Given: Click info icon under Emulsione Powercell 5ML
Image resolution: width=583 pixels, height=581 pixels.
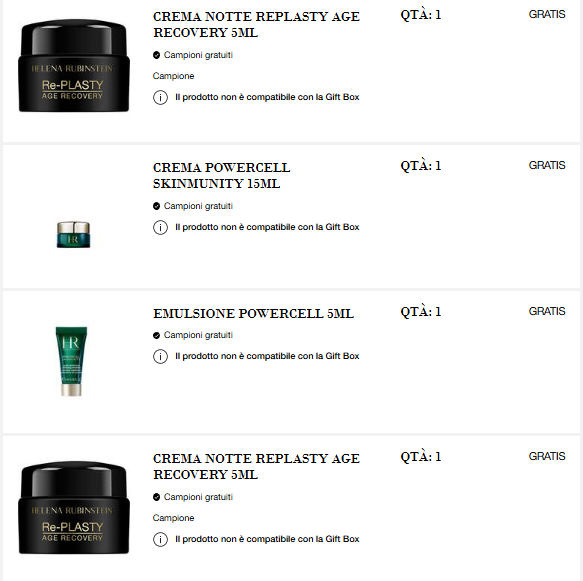Looking at the screenshot, I should point(160,356).
